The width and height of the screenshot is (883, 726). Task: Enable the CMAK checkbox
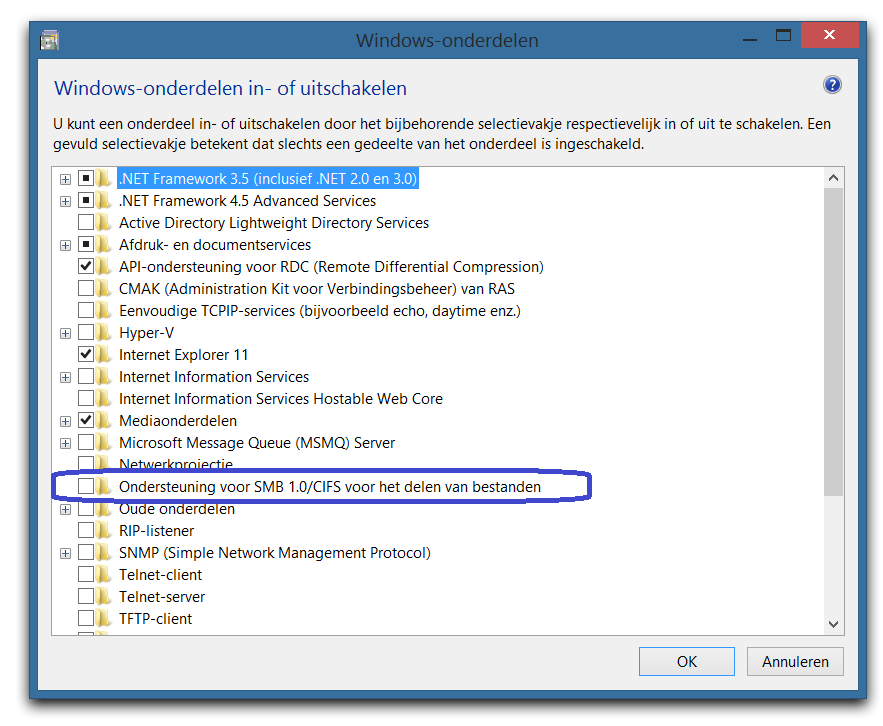pos(86,288)
